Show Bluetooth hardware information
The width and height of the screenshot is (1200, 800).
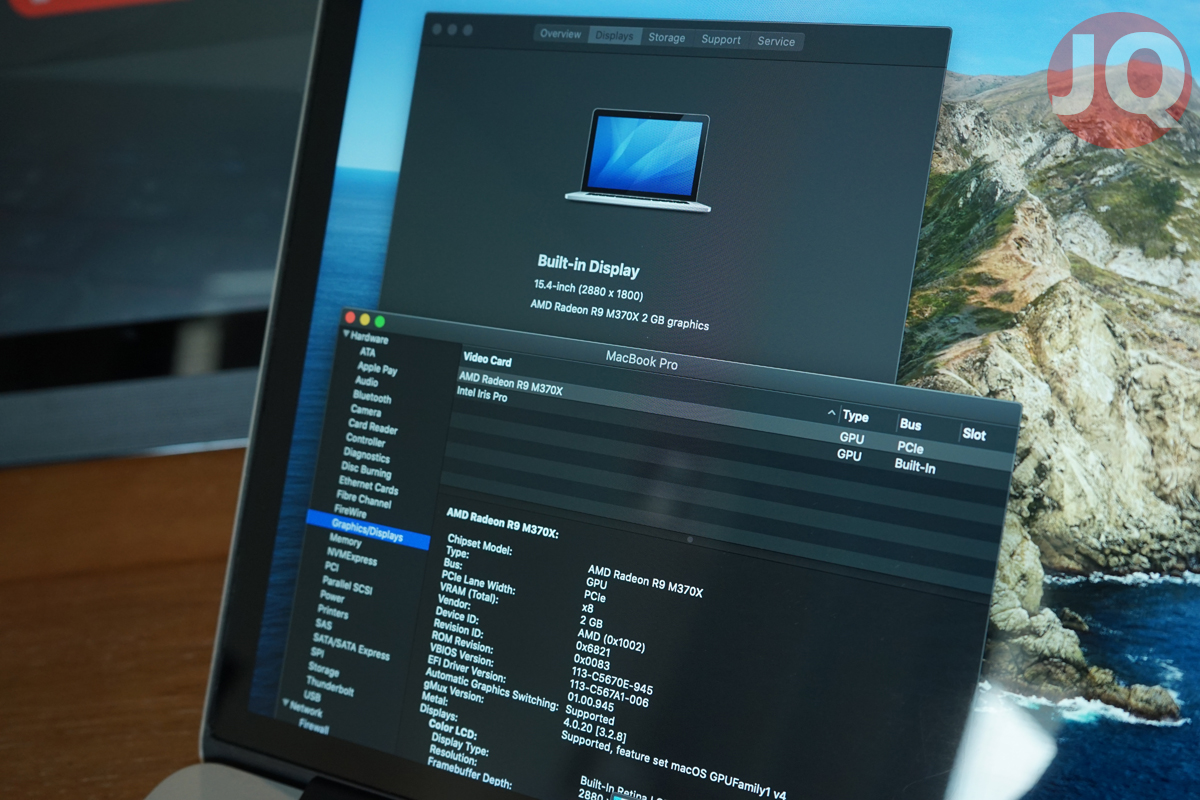(x=372, y=397)
